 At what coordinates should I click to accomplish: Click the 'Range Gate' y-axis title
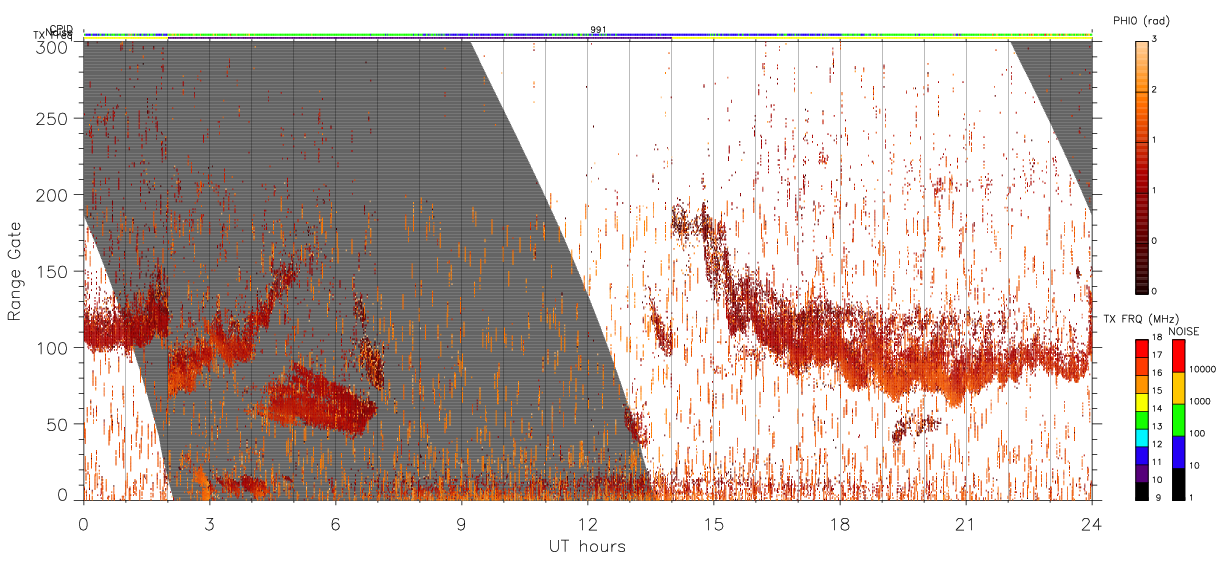coord(15,271)
